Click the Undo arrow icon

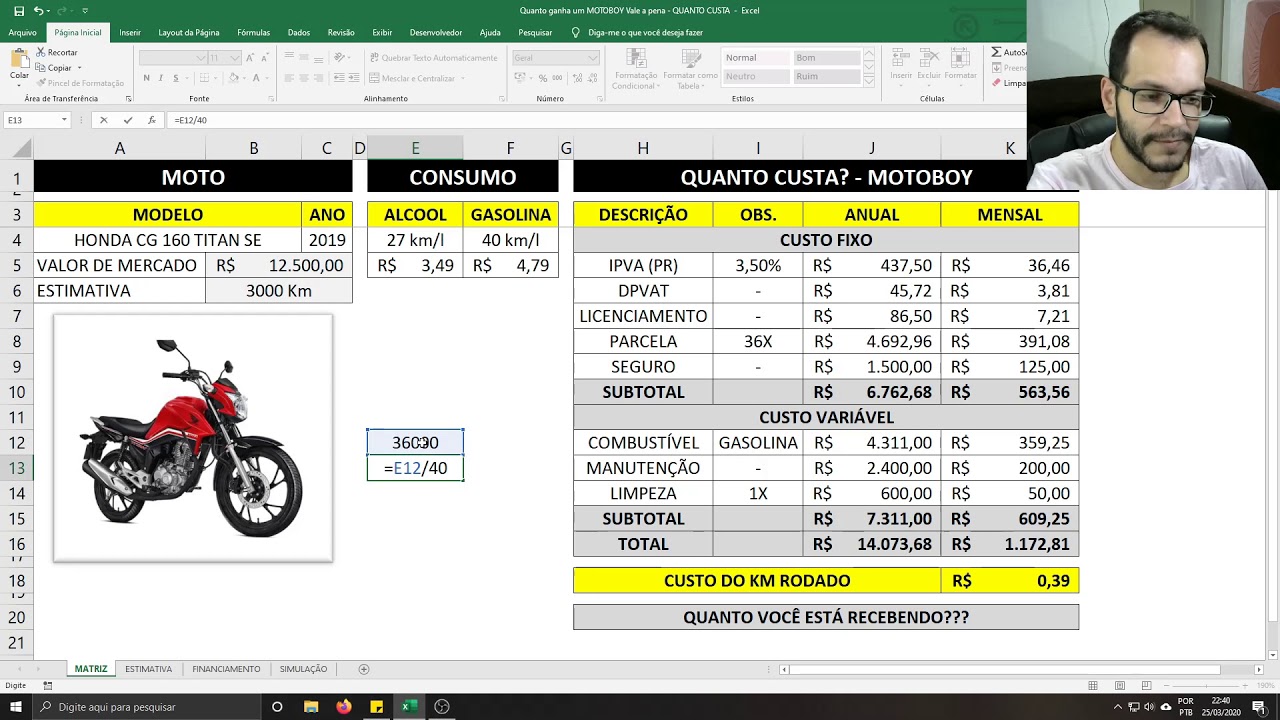[38, 11]
